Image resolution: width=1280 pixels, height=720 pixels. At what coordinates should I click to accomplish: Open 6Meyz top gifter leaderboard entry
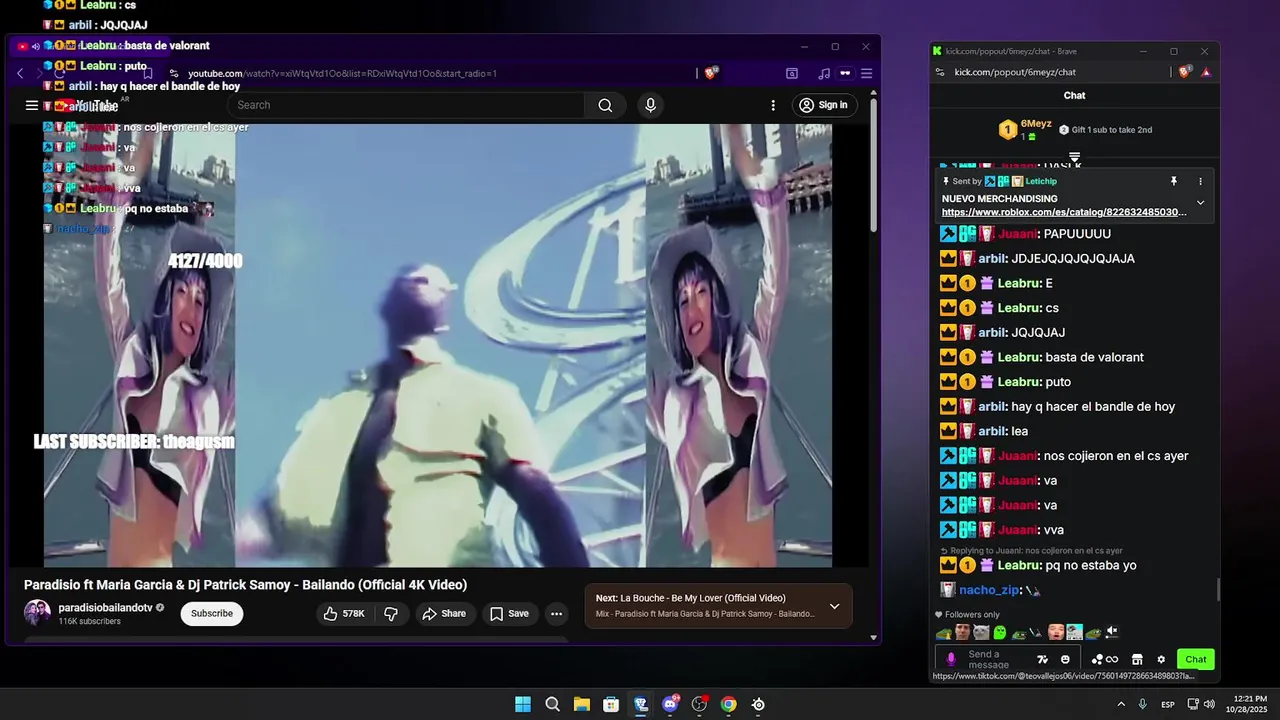coord(1027,130)
